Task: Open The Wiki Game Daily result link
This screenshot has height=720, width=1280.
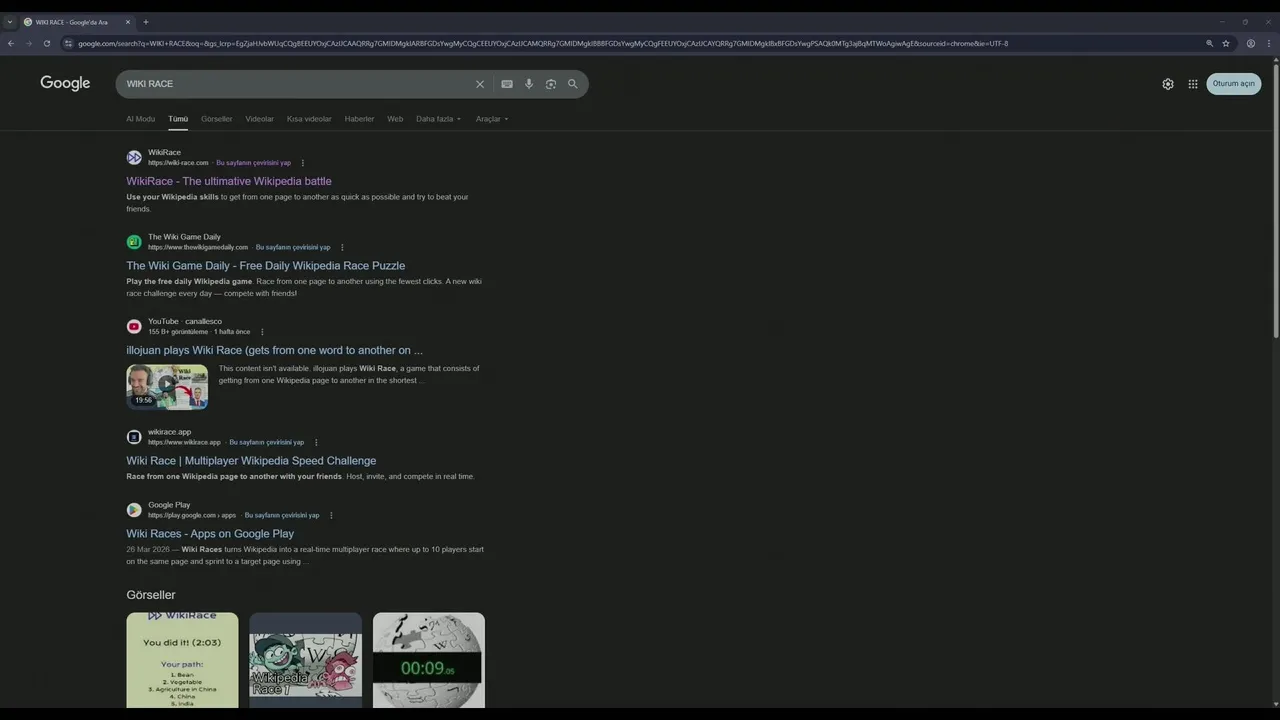Action: click(265, 266)
